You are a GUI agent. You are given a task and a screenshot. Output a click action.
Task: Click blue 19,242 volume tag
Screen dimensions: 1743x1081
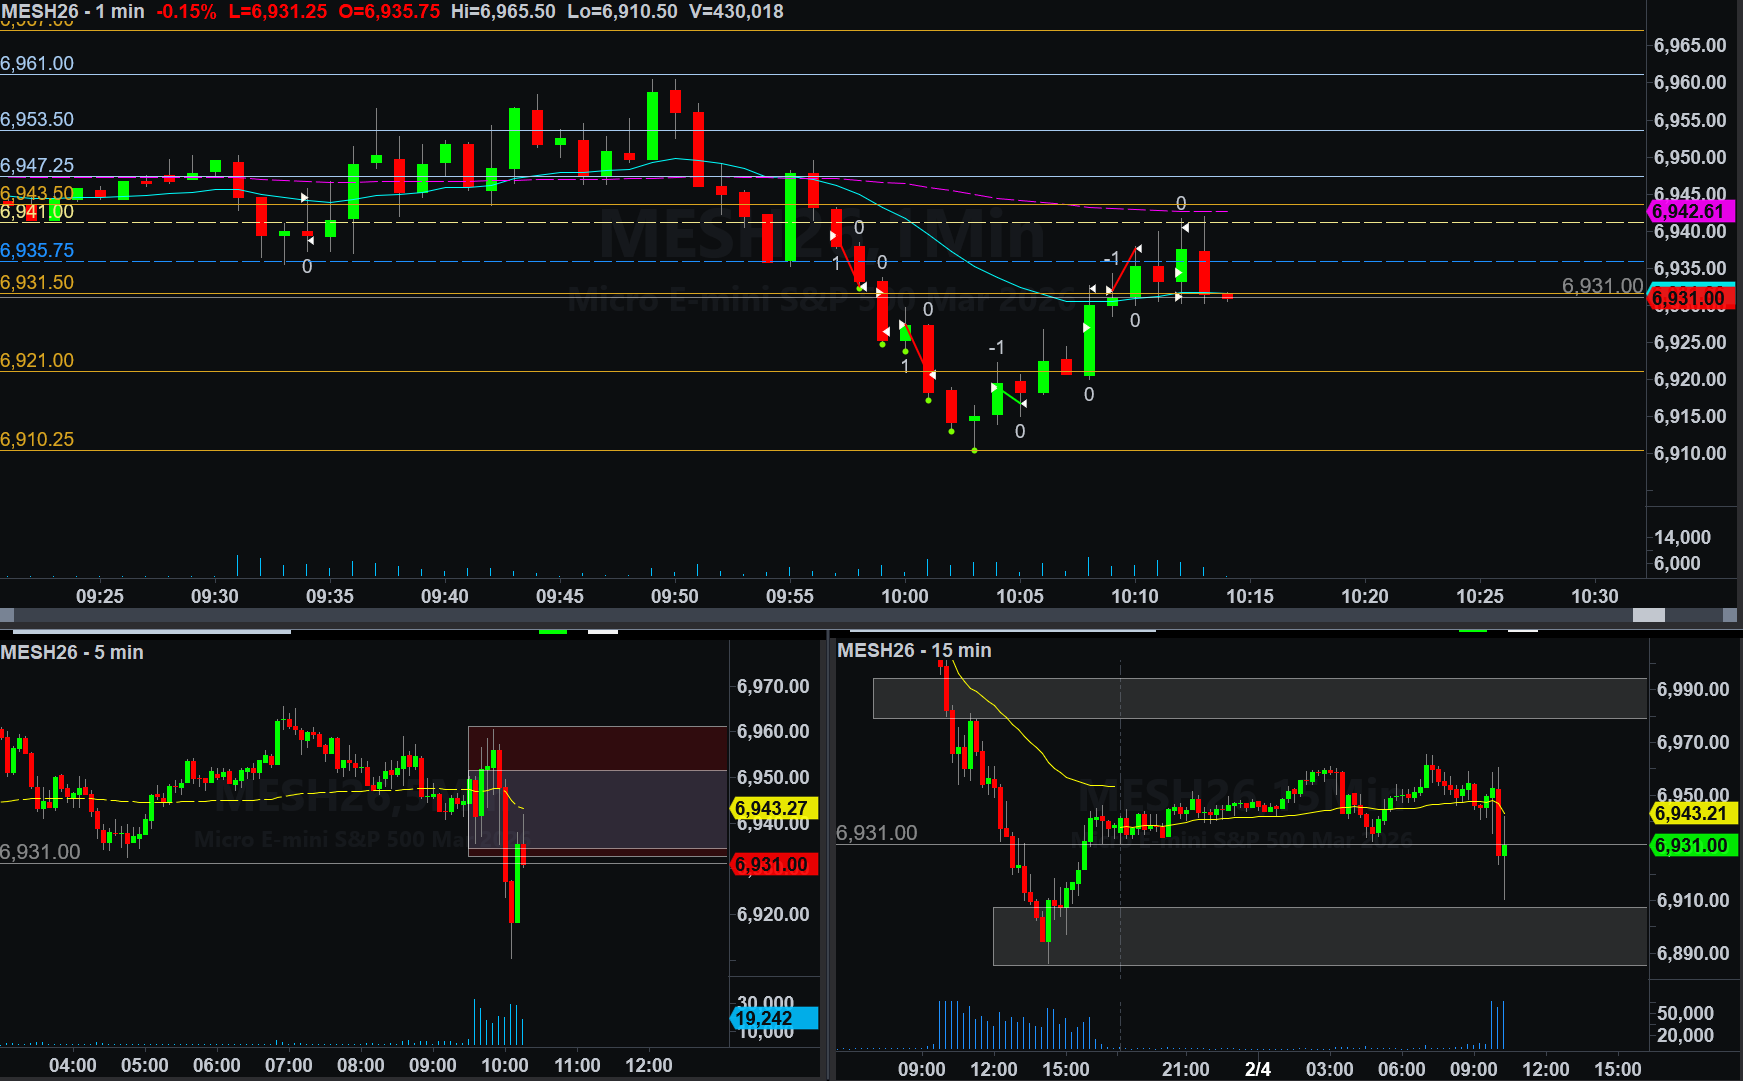click(772, 1018)
